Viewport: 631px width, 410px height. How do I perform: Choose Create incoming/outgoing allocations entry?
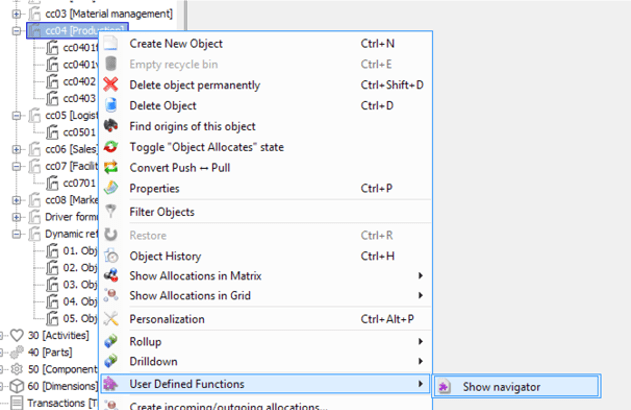266,405
